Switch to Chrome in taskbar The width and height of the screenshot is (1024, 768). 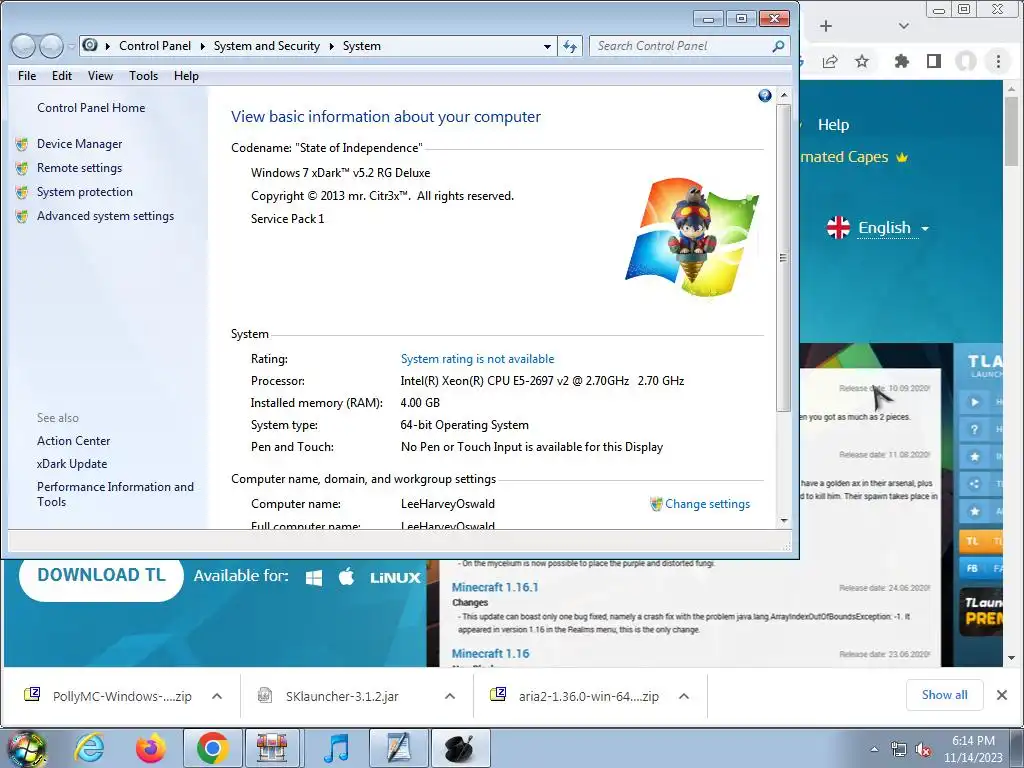click(x=213, y=748)
